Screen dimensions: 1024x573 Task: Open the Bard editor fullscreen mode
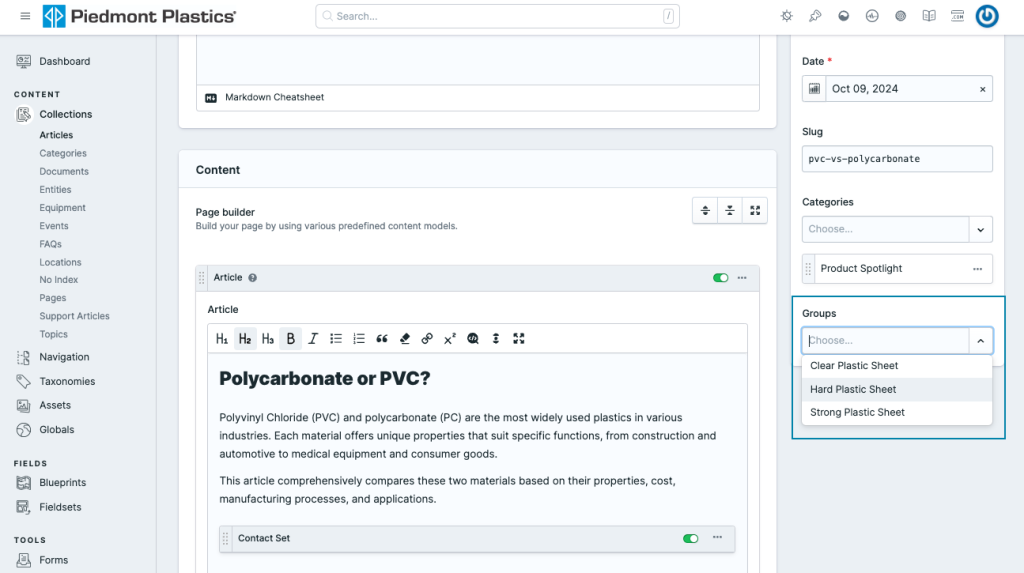(x=519, y=338)
